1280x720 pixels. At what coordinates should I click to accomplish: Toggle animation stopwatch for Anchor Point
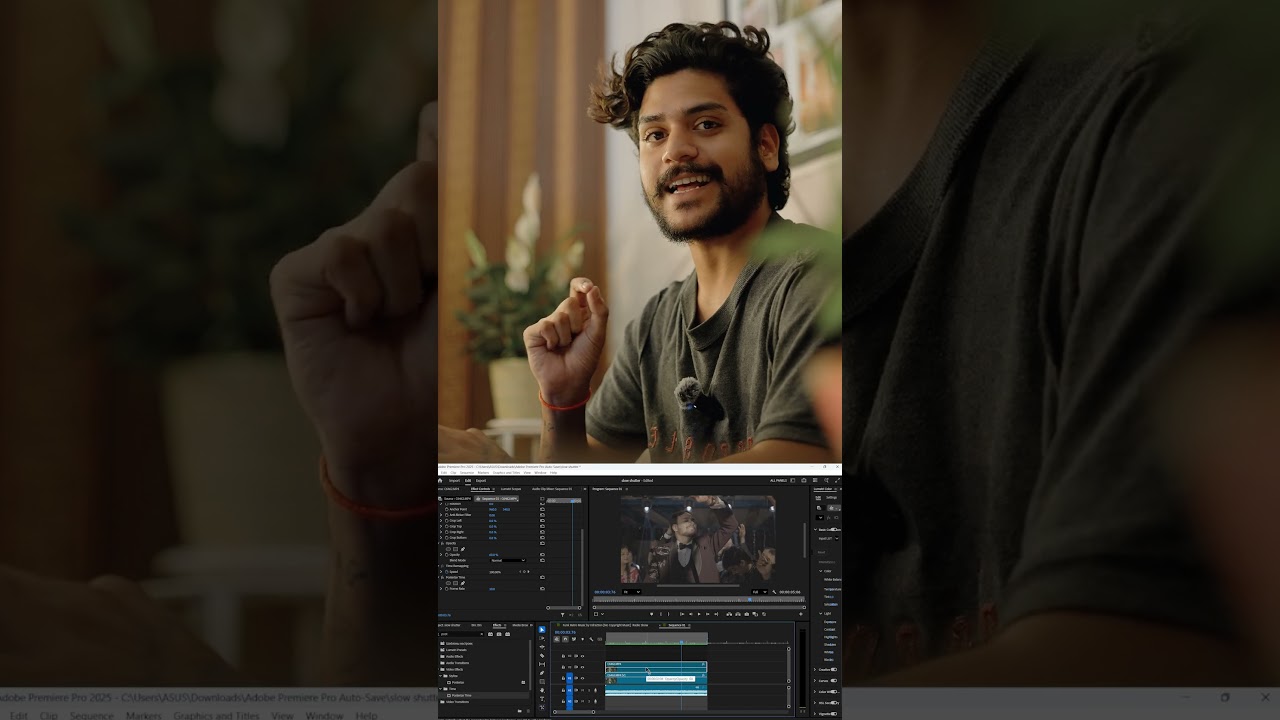[x=447, y=509]
